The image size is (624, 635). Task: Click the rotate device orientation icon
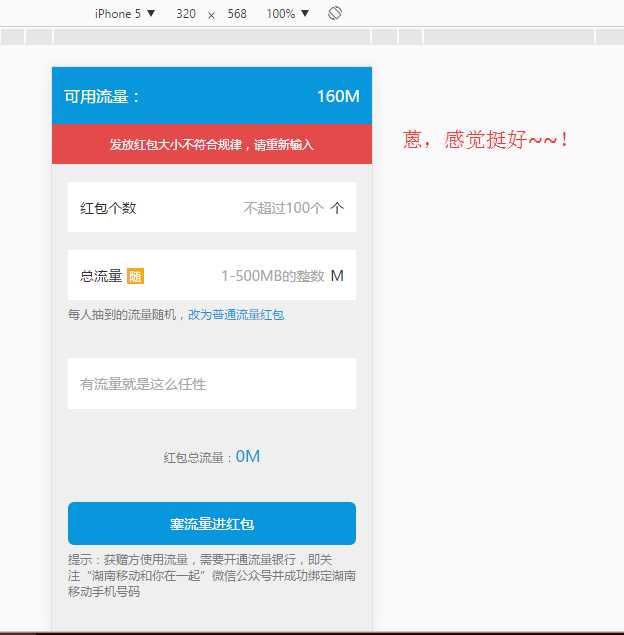tap(335, 13)
